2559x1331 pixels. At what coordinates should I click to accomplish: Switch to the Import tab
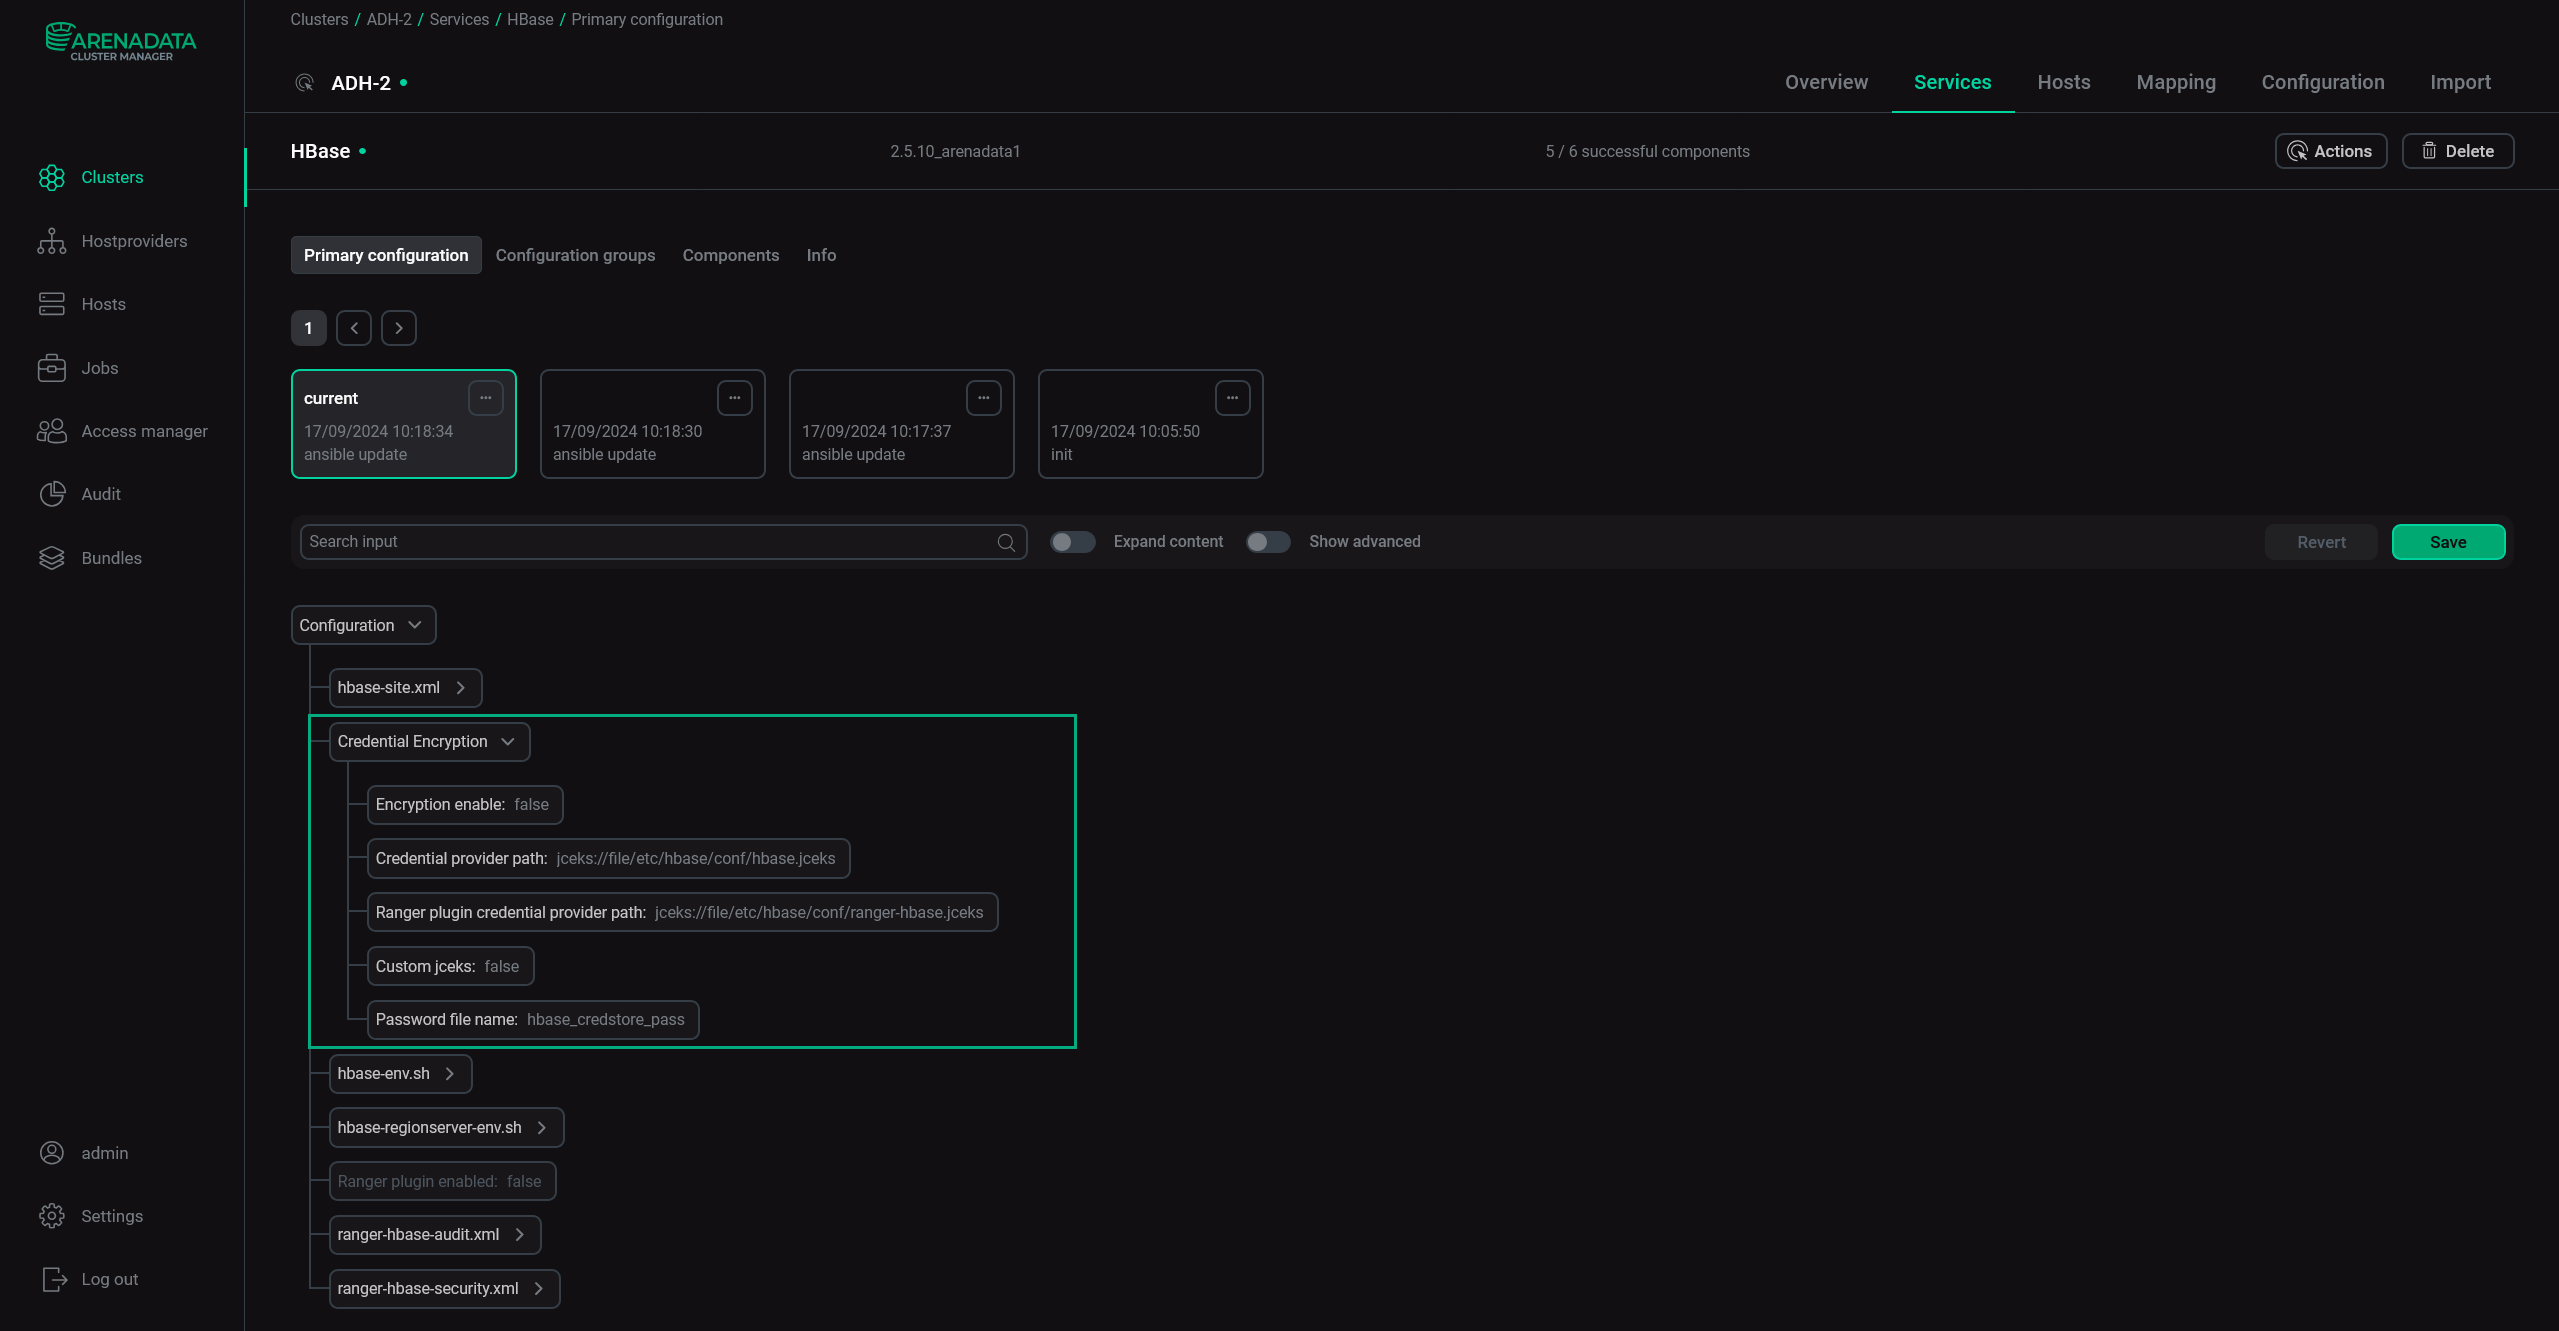pyautogui.click(x=2460, y=82)
